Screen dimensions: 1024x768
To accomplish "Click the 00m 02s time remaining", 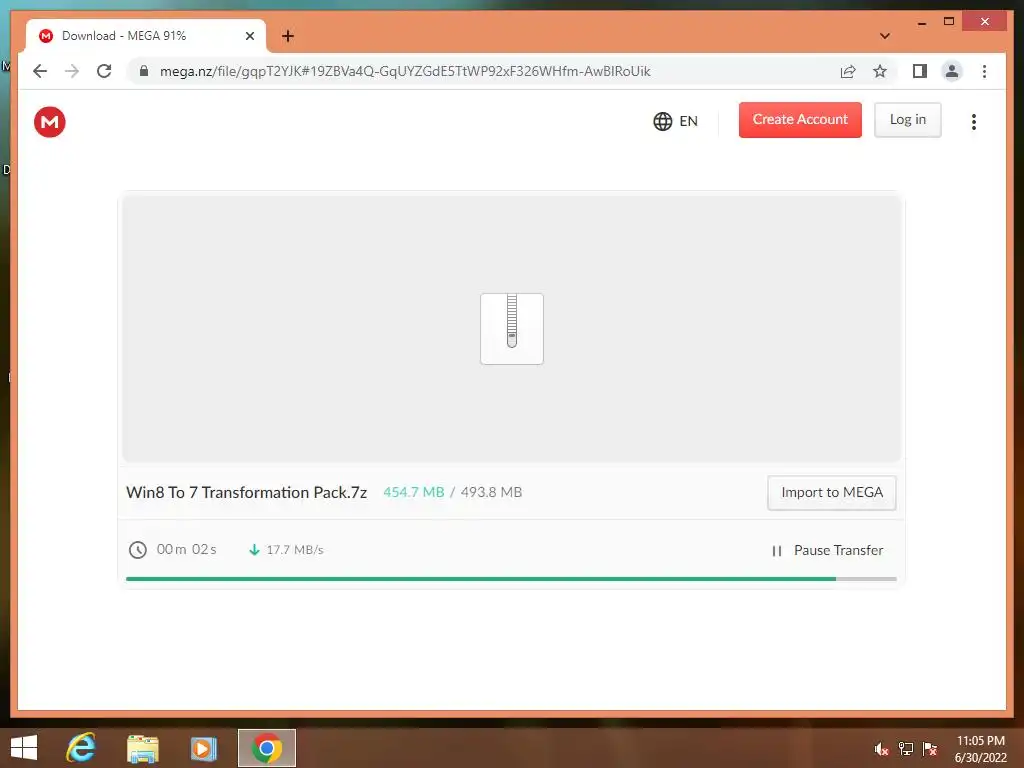I will (186, 550).
